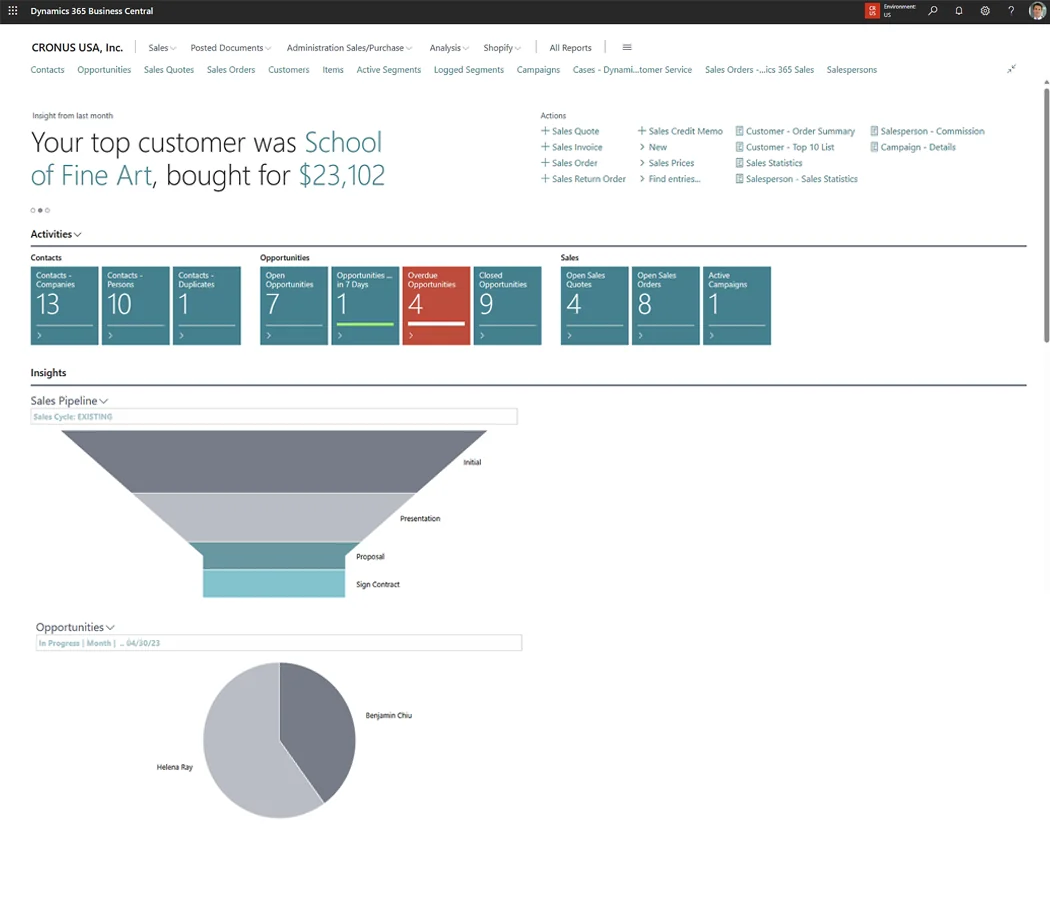The image size is (1050, 900).
Task: Open the app launcher waffle icon
Action: 13,11
